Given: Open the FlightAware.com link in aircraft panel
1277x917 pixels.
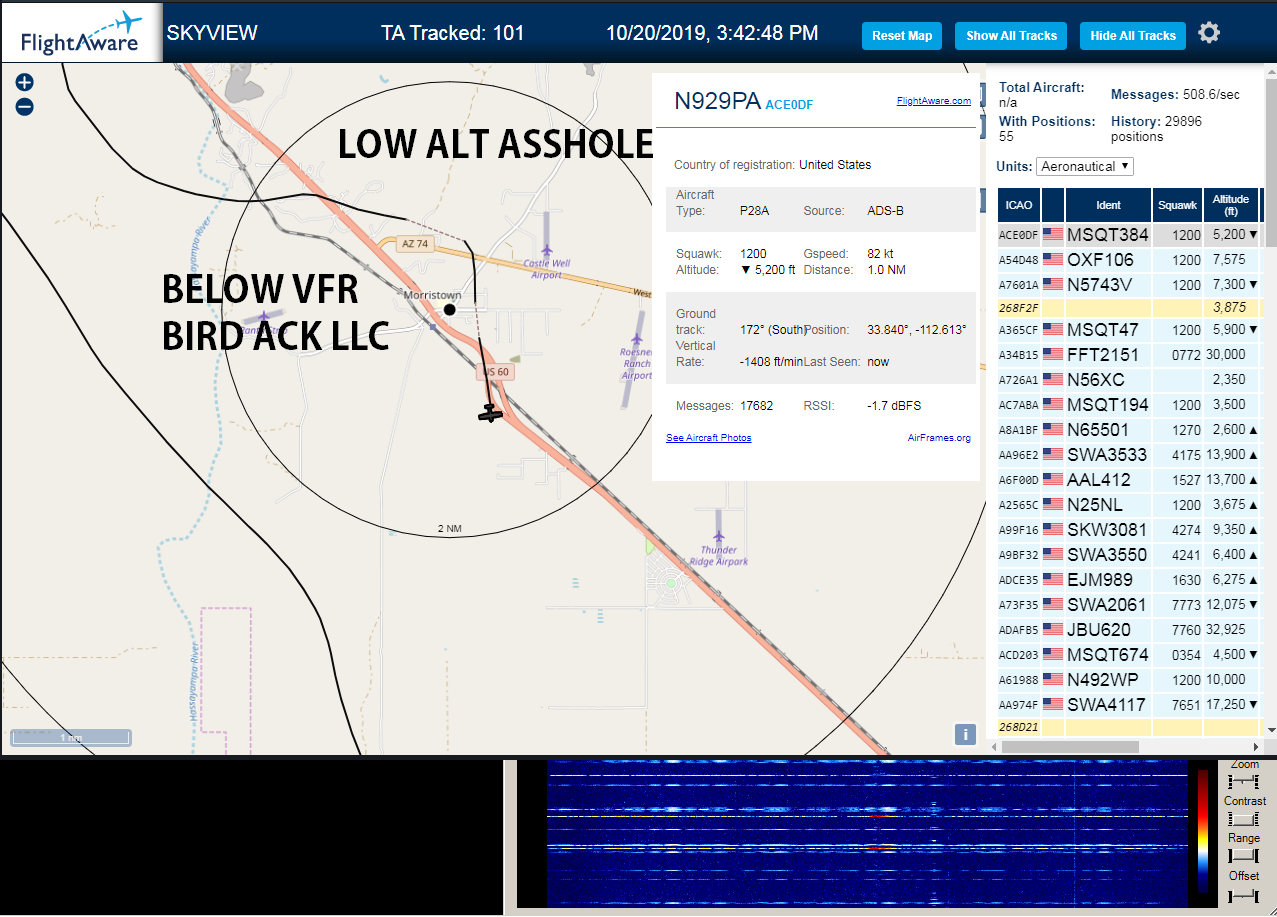Looking at the screenshot, I should [x=934, y=101].
